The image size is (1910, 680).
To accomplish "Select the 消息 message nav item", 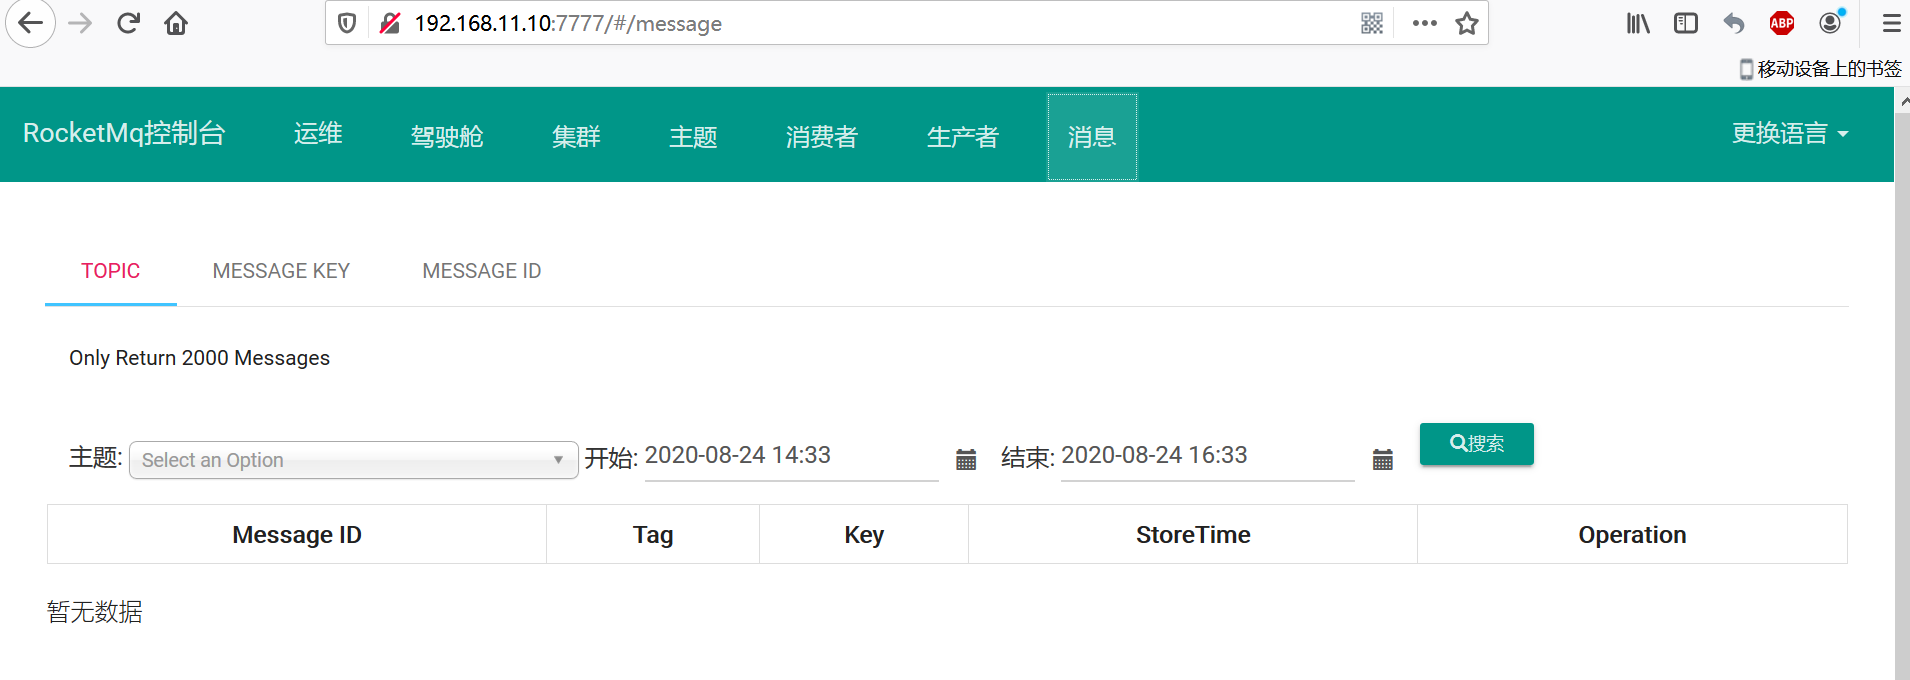I will pos(1092,137).
